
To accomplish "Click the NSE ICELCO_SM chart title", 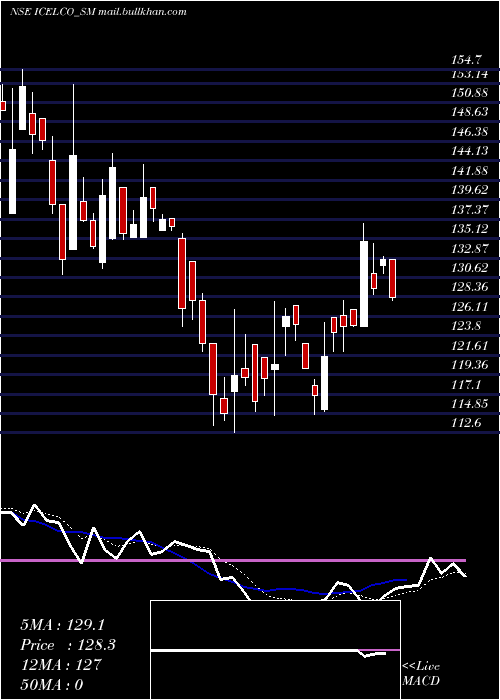I will (98, 12).
